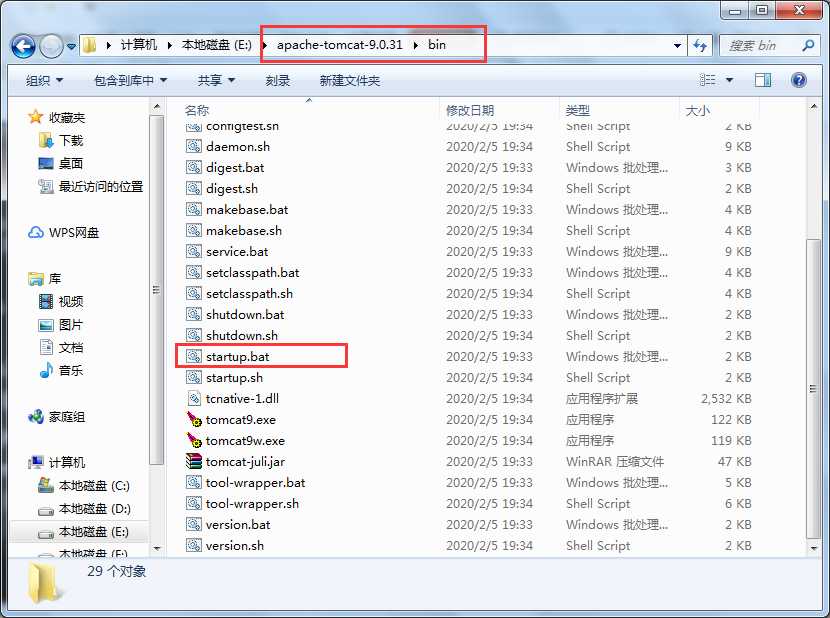Click the startup.sh file icon
This screenshot has height=618, width=830.
point(194,377)
